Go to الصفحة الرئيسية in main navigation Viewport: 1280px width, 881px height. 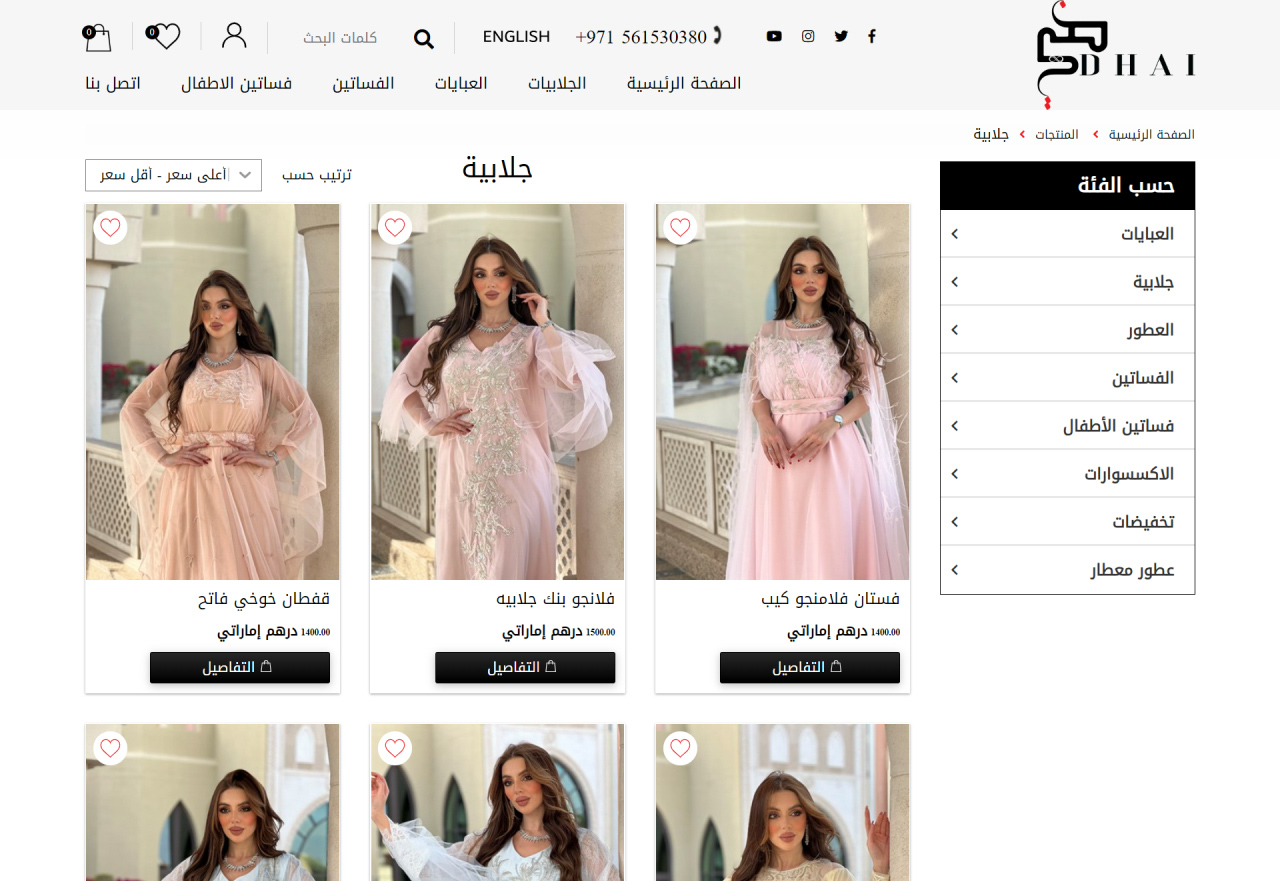click(684, 83)
